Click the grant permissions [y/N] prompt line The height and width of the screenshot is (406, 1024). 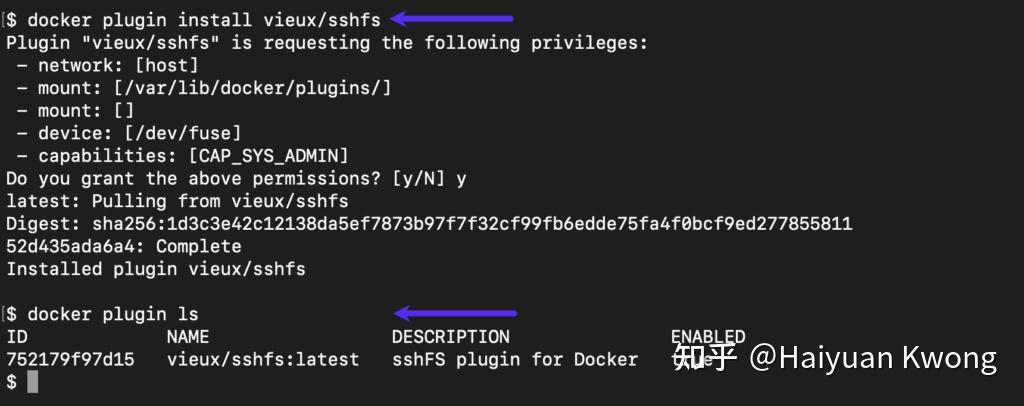click(236, 178)
